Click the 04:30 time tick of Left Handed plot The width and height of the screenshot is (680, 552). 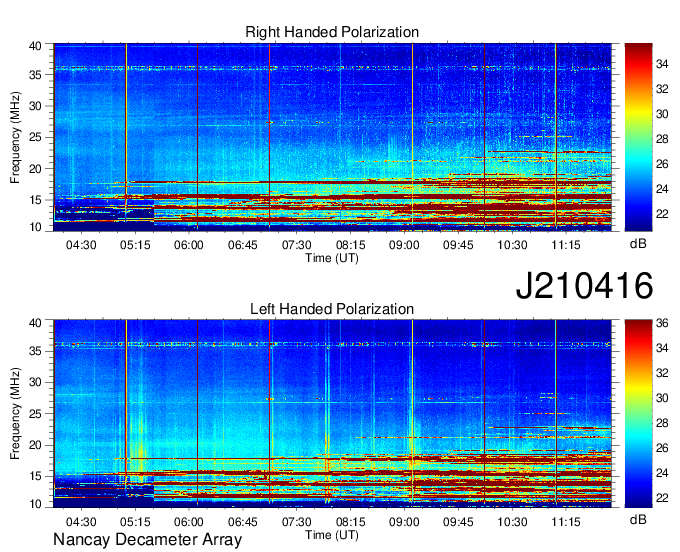coord(81,522)
